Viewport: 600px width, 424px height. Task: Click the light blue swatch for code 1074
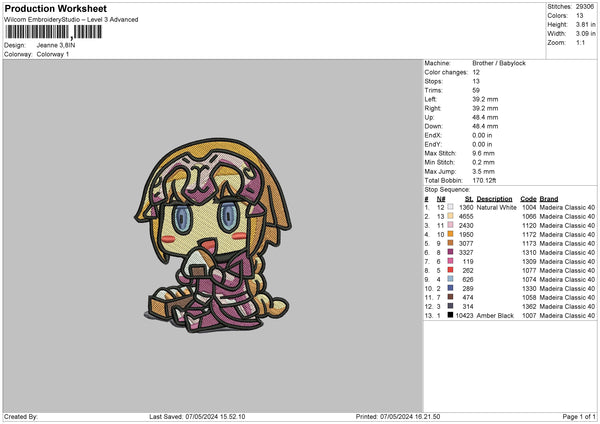[450, 279]
